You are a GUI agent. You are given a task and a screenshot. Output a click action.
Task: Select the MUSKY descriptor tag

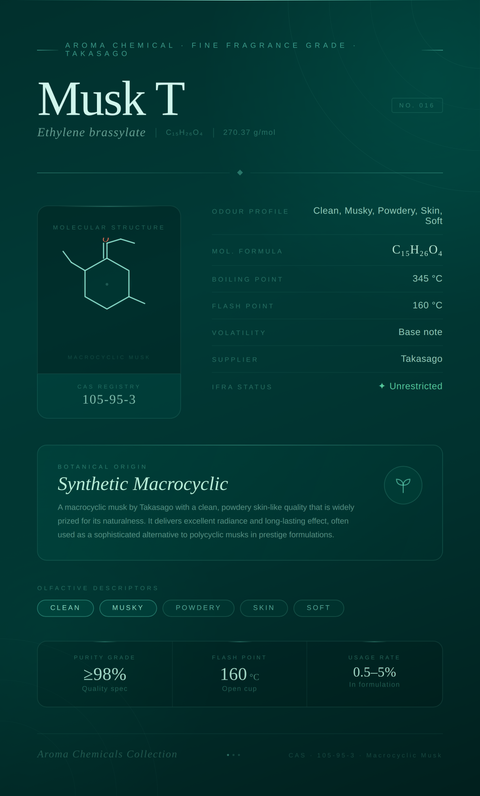coord(128,608)
